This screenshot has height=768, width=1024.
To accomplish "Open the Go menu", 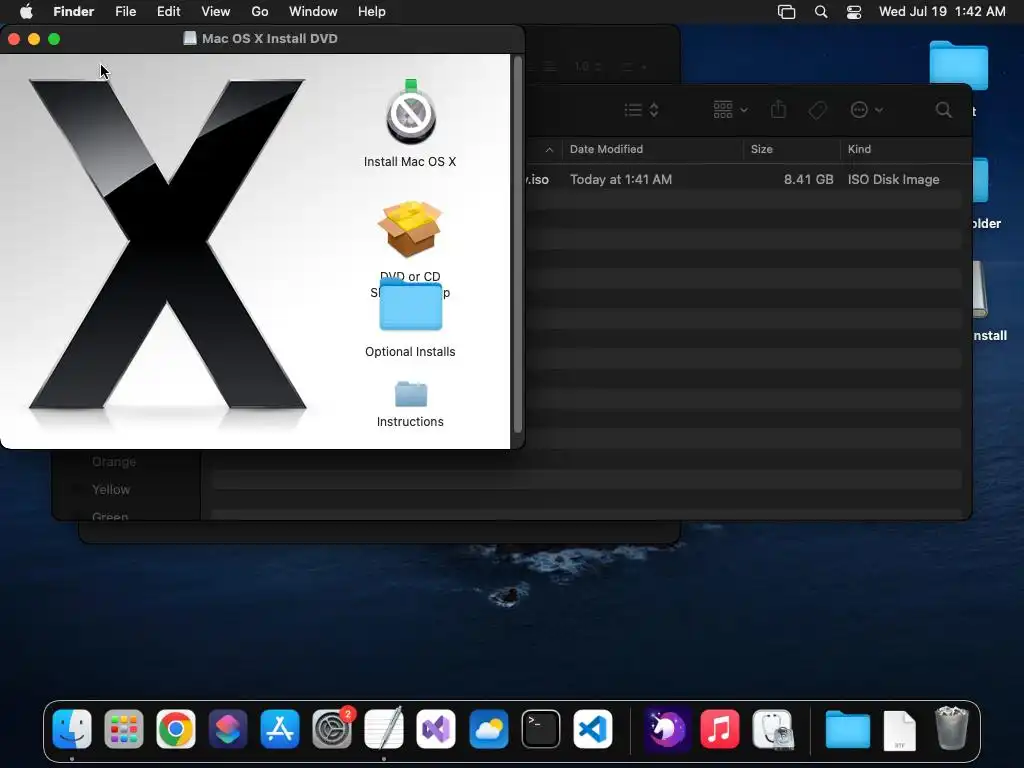I will pyautogui.click(x=260, y=12).
